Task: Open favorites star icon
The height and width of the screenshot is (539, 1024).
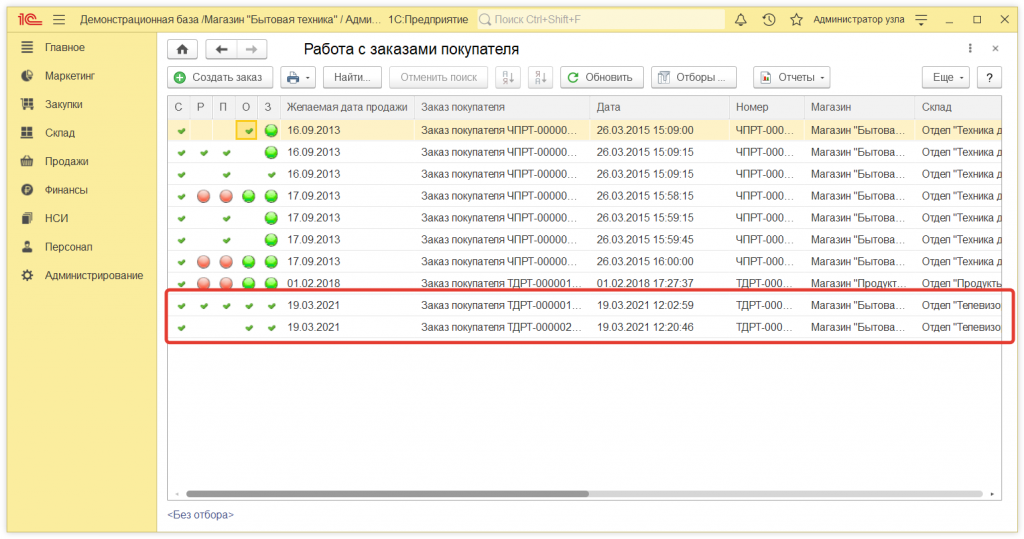Action: click(796, 20)
